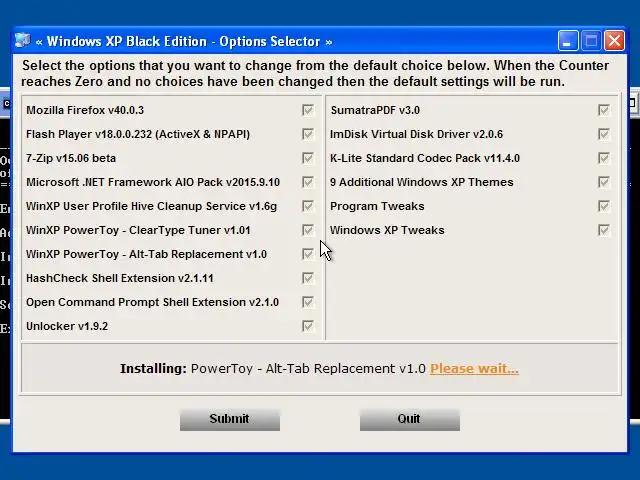
Task: Click the 'WinXP User Profile Hive Cleanup Service v1.6g' label
Action: click(151, 207)
